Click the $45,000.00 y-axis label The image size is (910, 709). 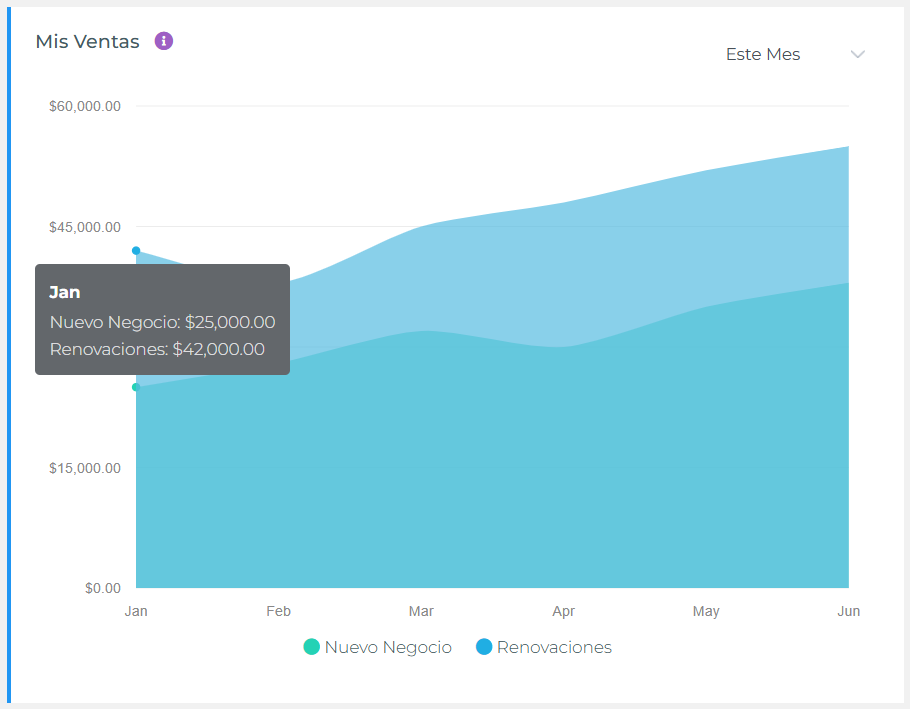[85, 227]
